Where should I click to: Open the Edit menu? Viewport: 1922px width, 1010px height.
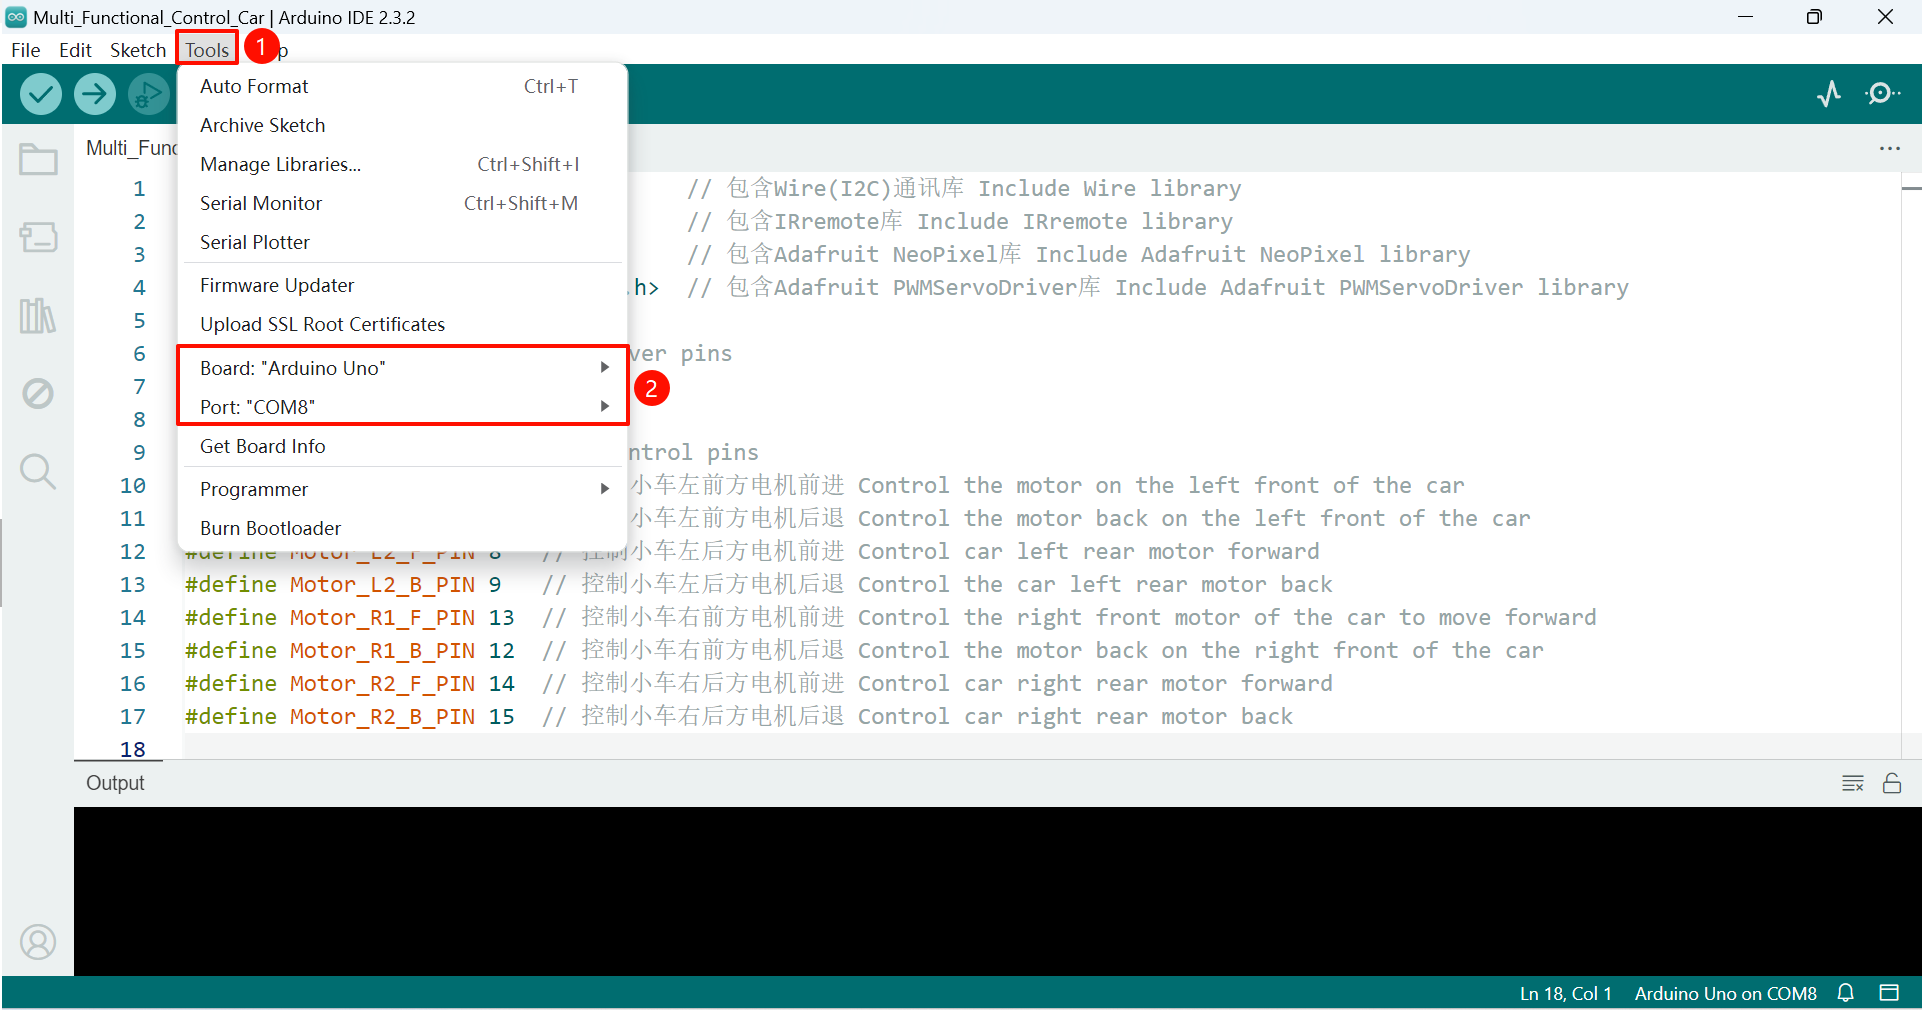75,50
